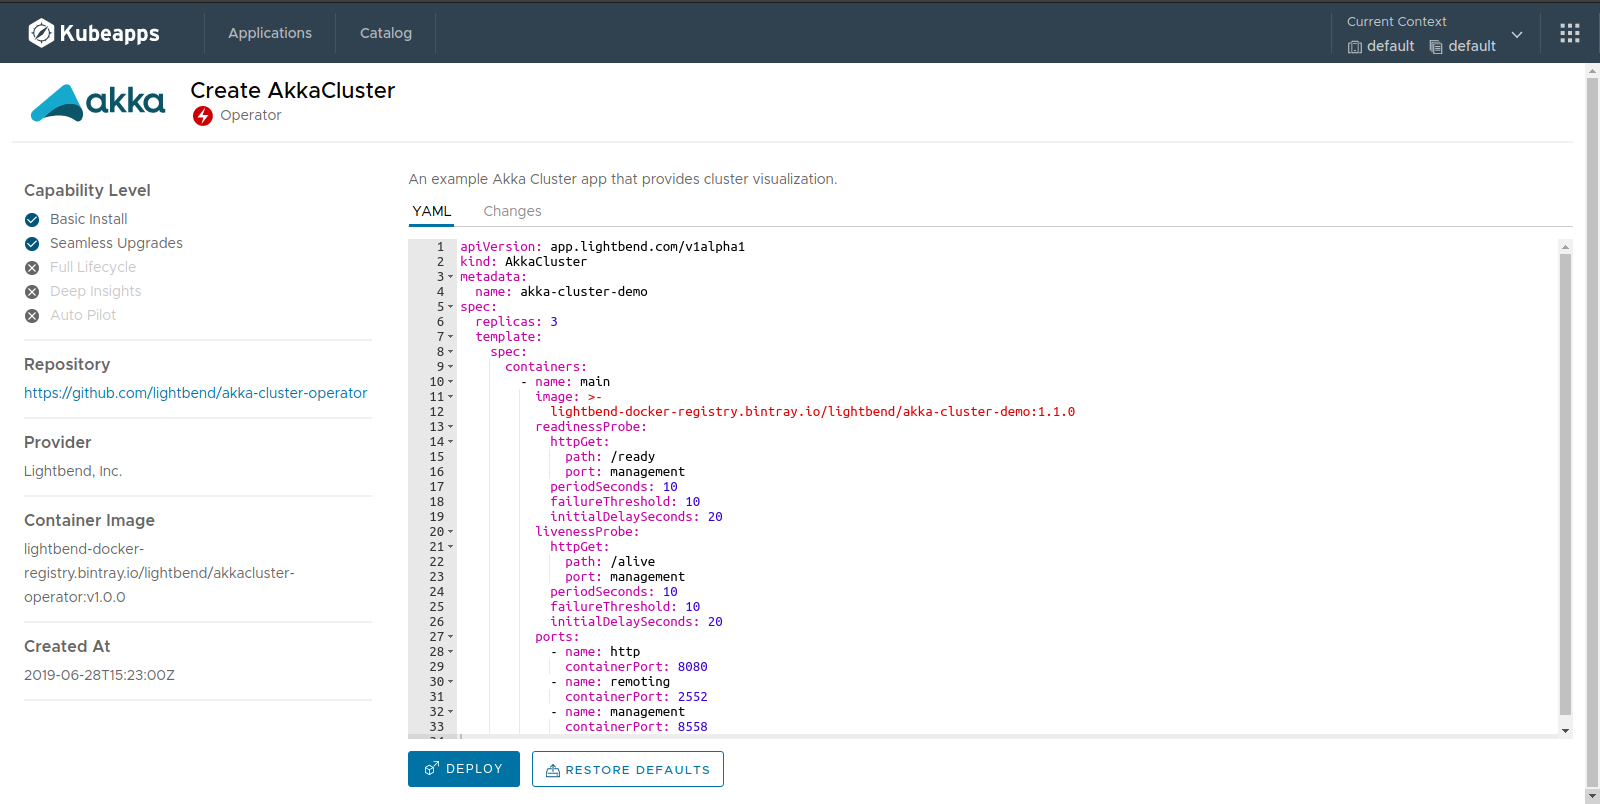Switch to the Changes tab
This screenshot has height=804, width=1600.
coord(512,211)
